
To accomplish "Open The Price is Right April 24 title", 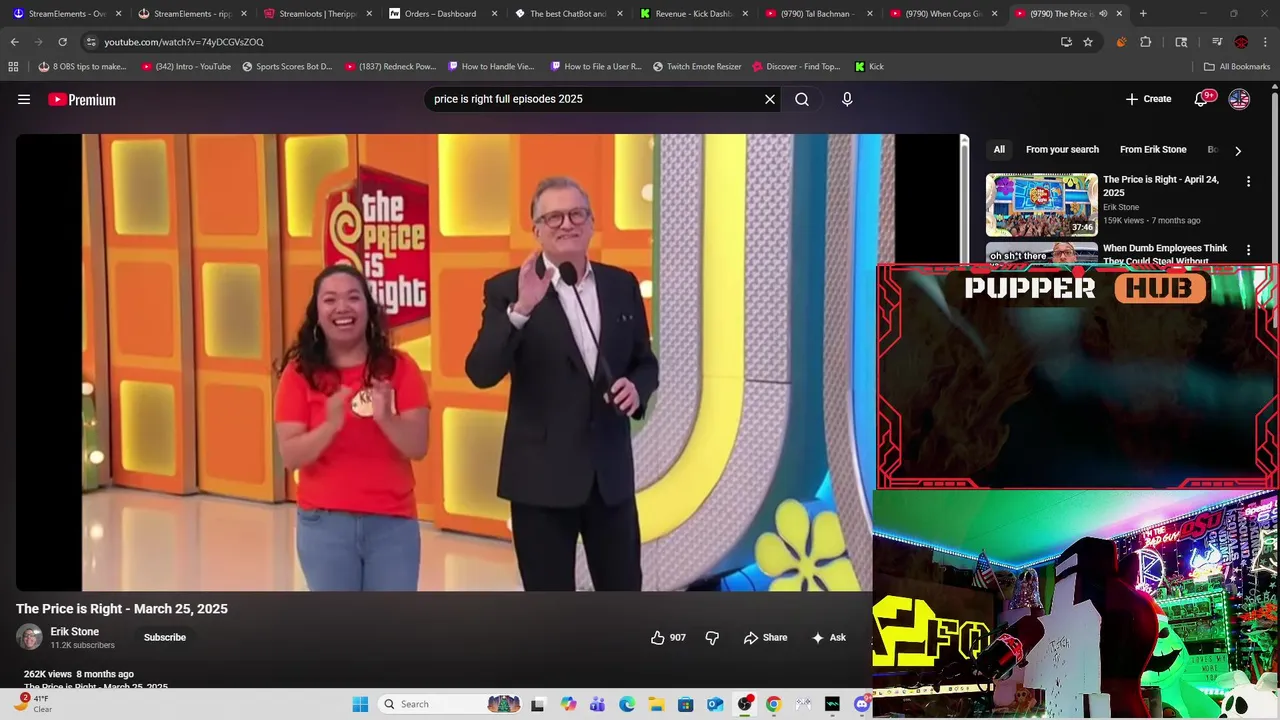I will [1160, 186].
